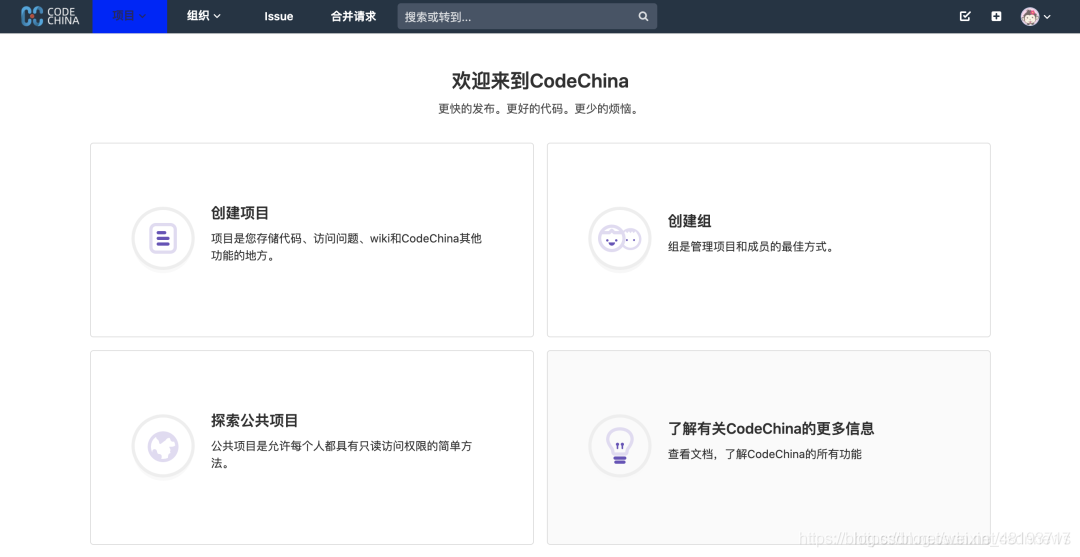
Task: Click the plus new-item icon
Action: 996,17
